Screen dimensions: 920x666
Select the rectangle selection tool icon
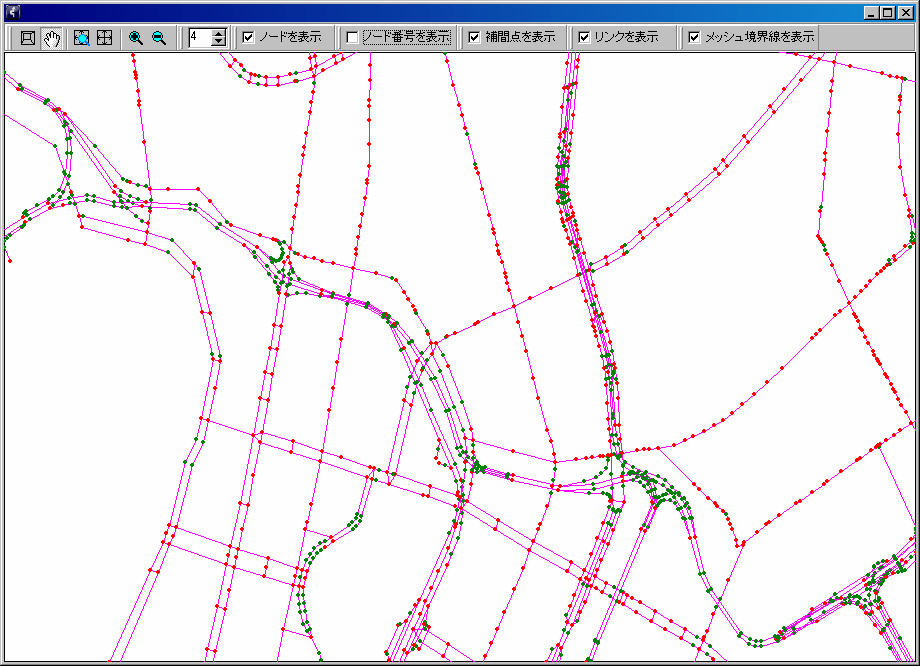[x=28, y=37]
